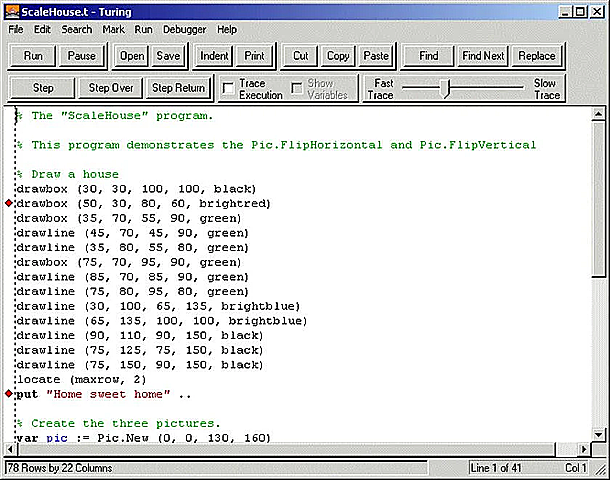Click the vertical scrollbar down arrow

[x=598, y=434]
